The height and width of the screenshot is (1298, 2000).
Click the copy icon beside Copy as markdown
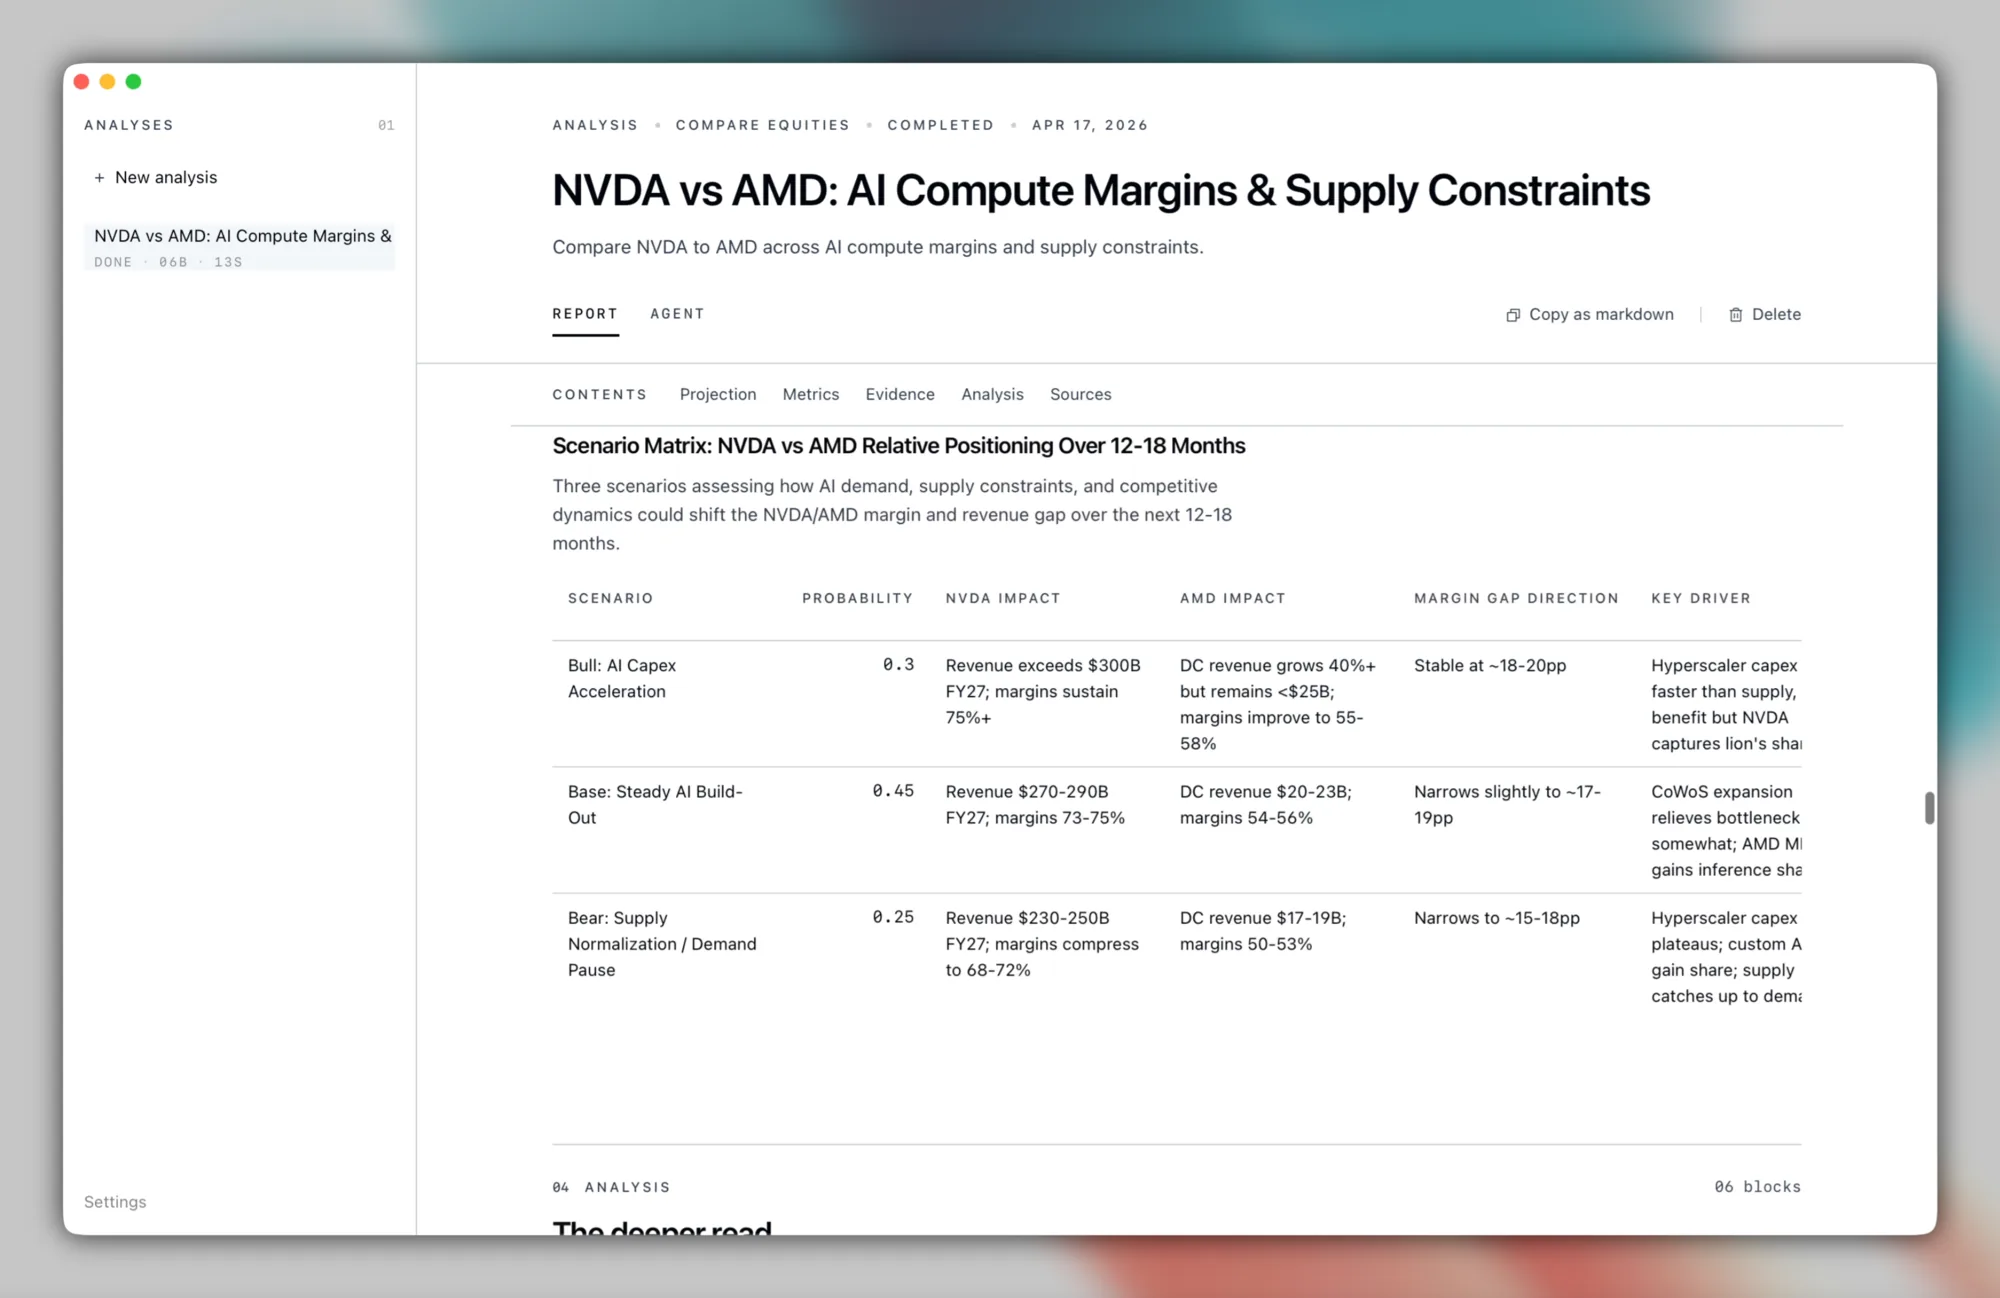(1513, 315)
